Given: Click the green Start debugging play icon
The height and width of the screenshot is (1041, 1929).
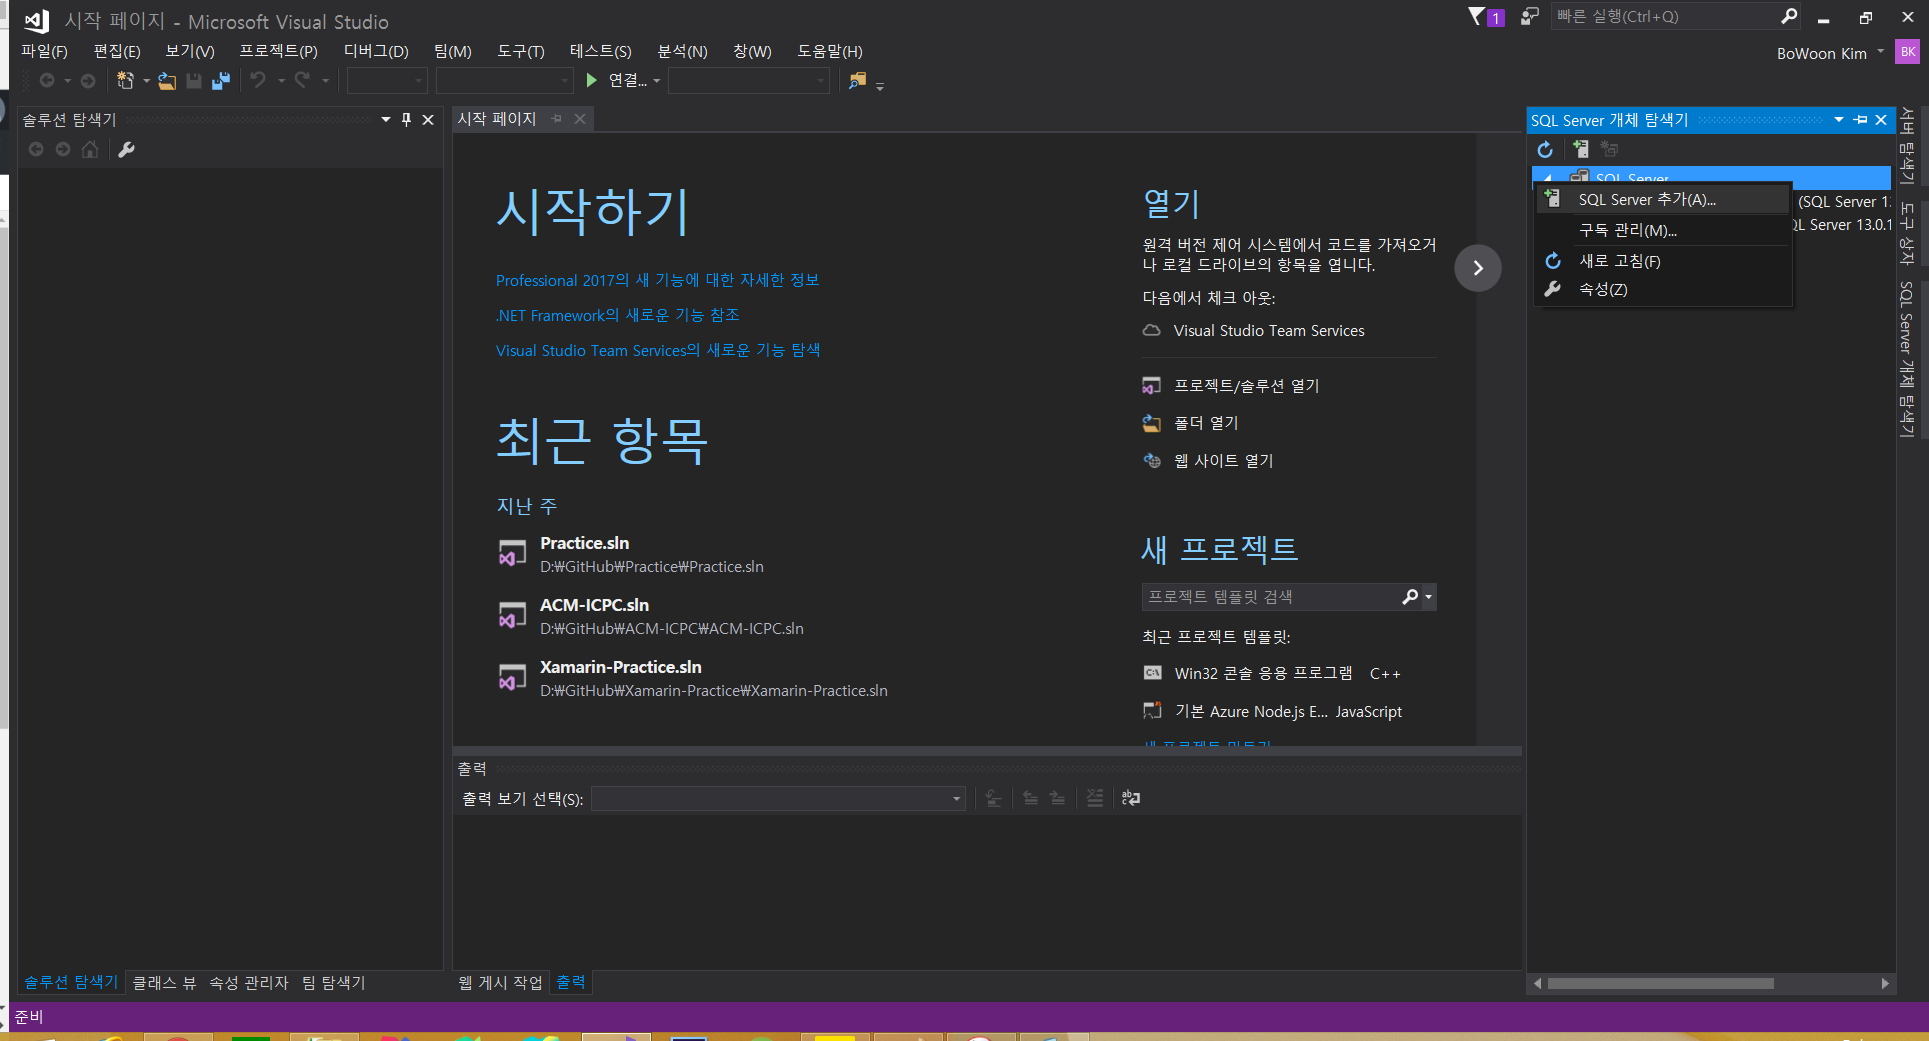Looking at the screenshot, I should pyautogui.click(x=591, y=80).
